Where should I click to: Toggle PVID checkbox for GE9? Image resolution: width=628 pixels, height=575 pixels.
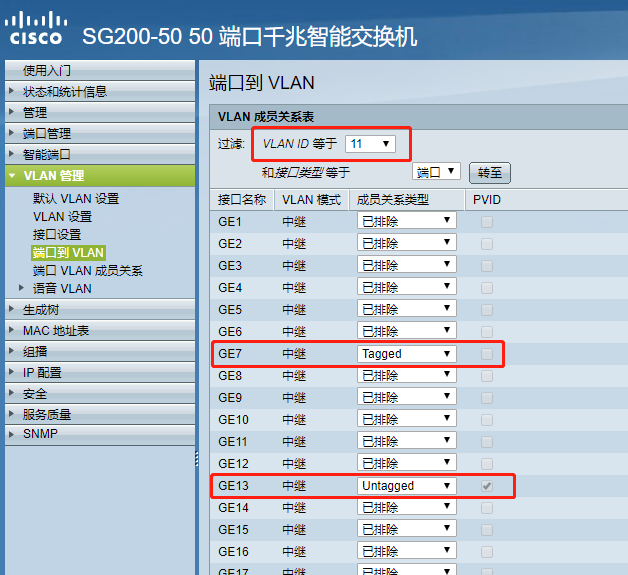point(487,398)
